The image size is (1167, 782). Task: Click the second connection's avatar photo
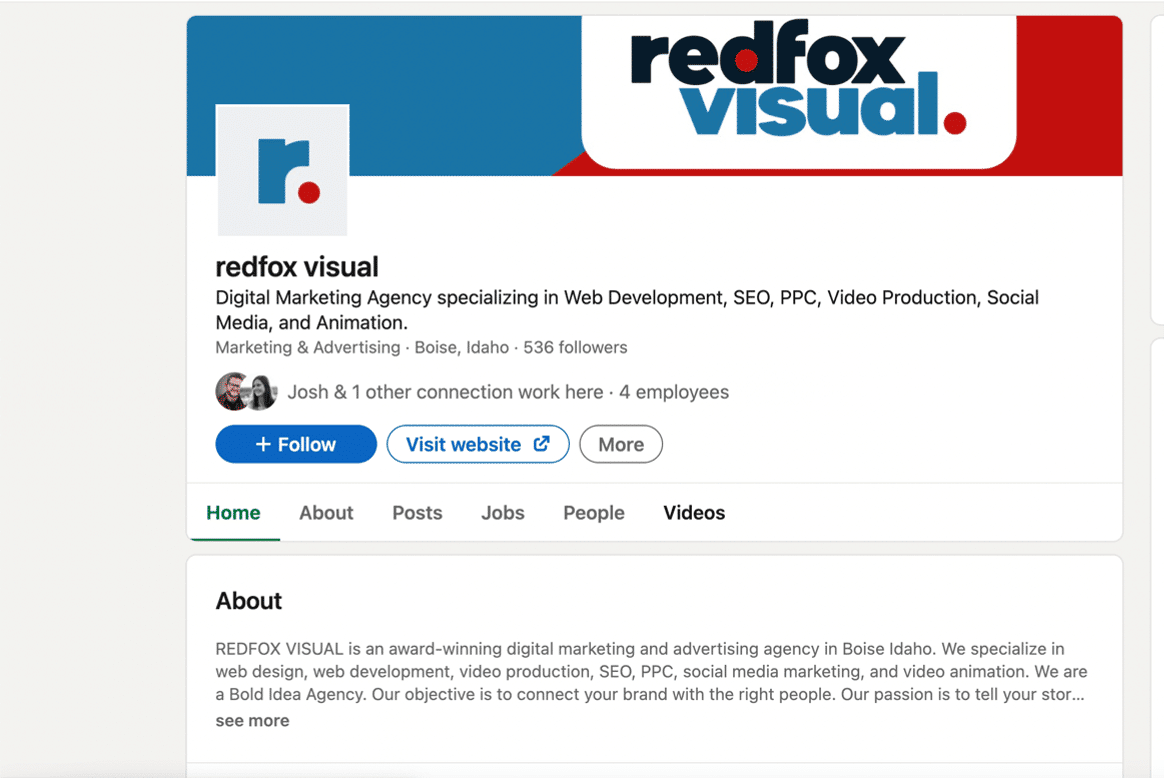click(x=262, y=392)
